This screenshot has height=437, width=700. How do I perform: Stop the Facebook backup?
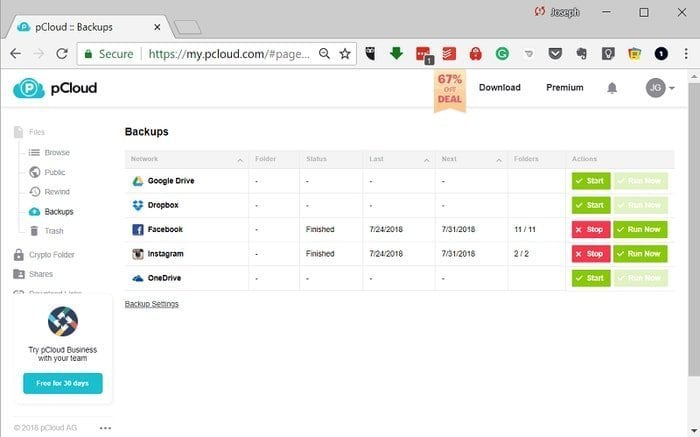tap(591, 229)
